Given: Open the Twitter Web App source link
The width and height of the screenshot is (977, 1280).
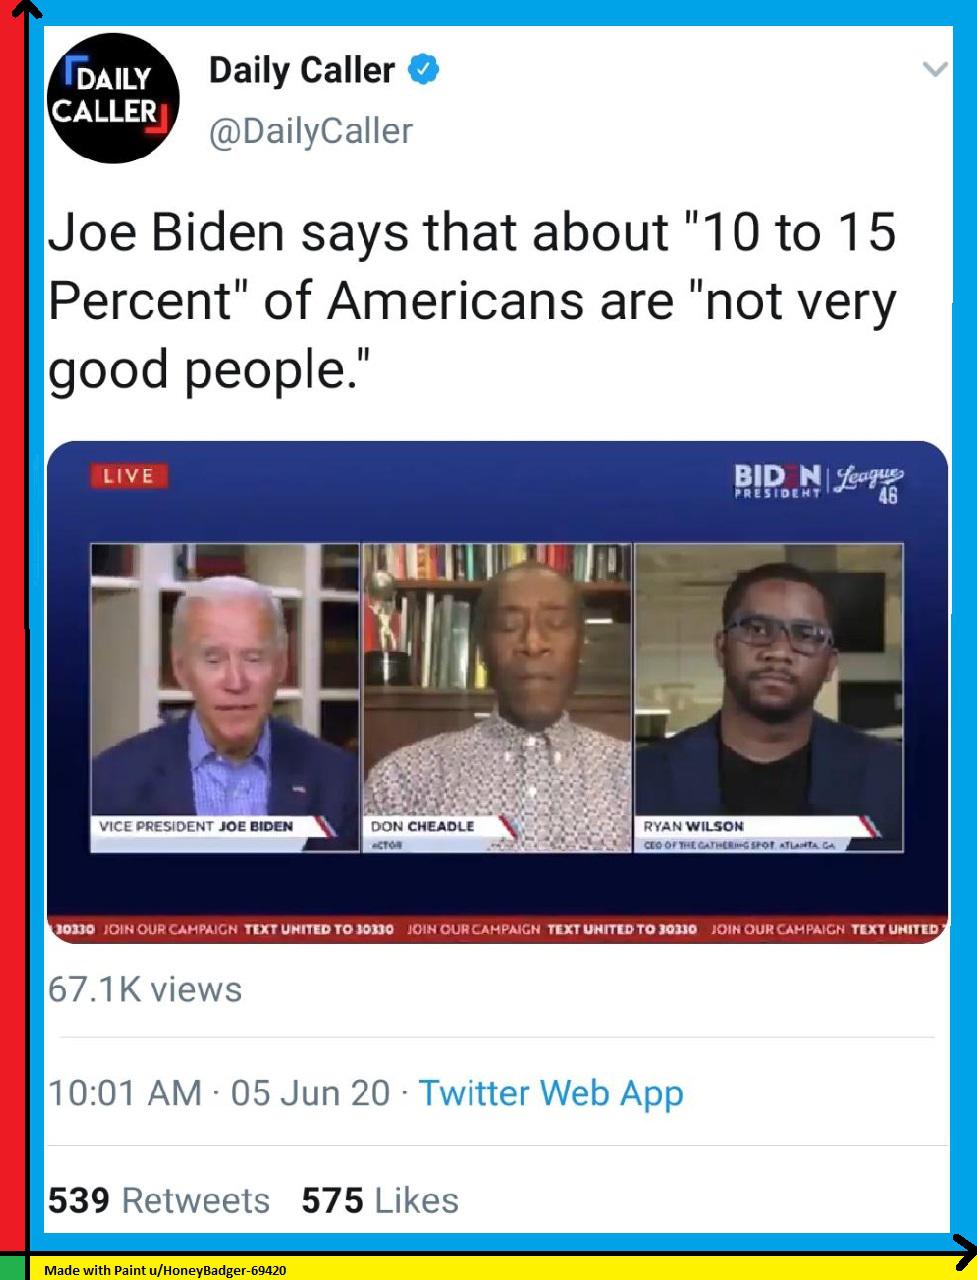Looking at the screenshot, I should (551, 1093).
